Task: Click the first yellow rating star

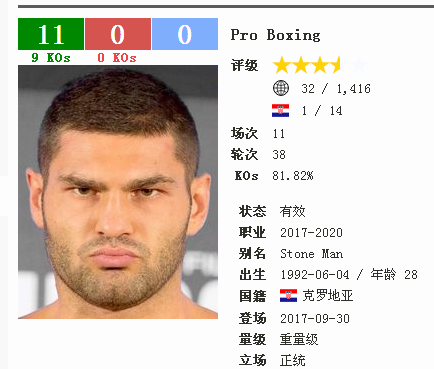Action: click(x=282, y=65)
